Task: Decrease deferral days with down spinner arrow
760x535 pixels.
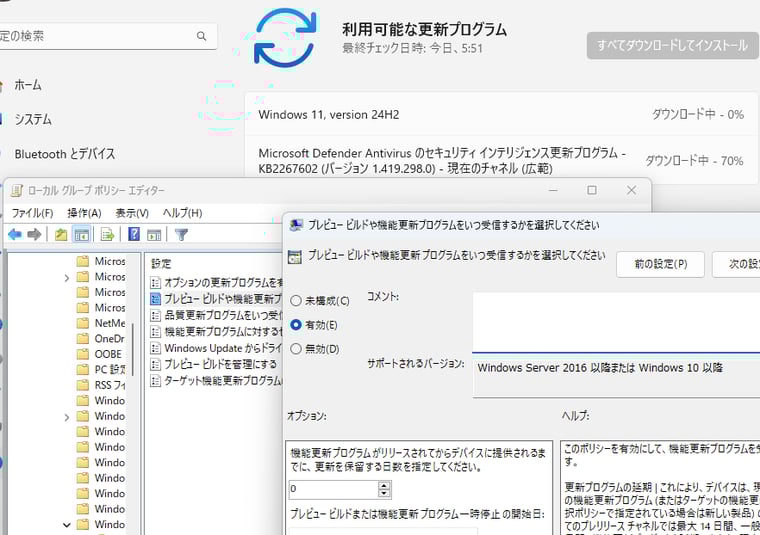Action: [x=384, y=493]
